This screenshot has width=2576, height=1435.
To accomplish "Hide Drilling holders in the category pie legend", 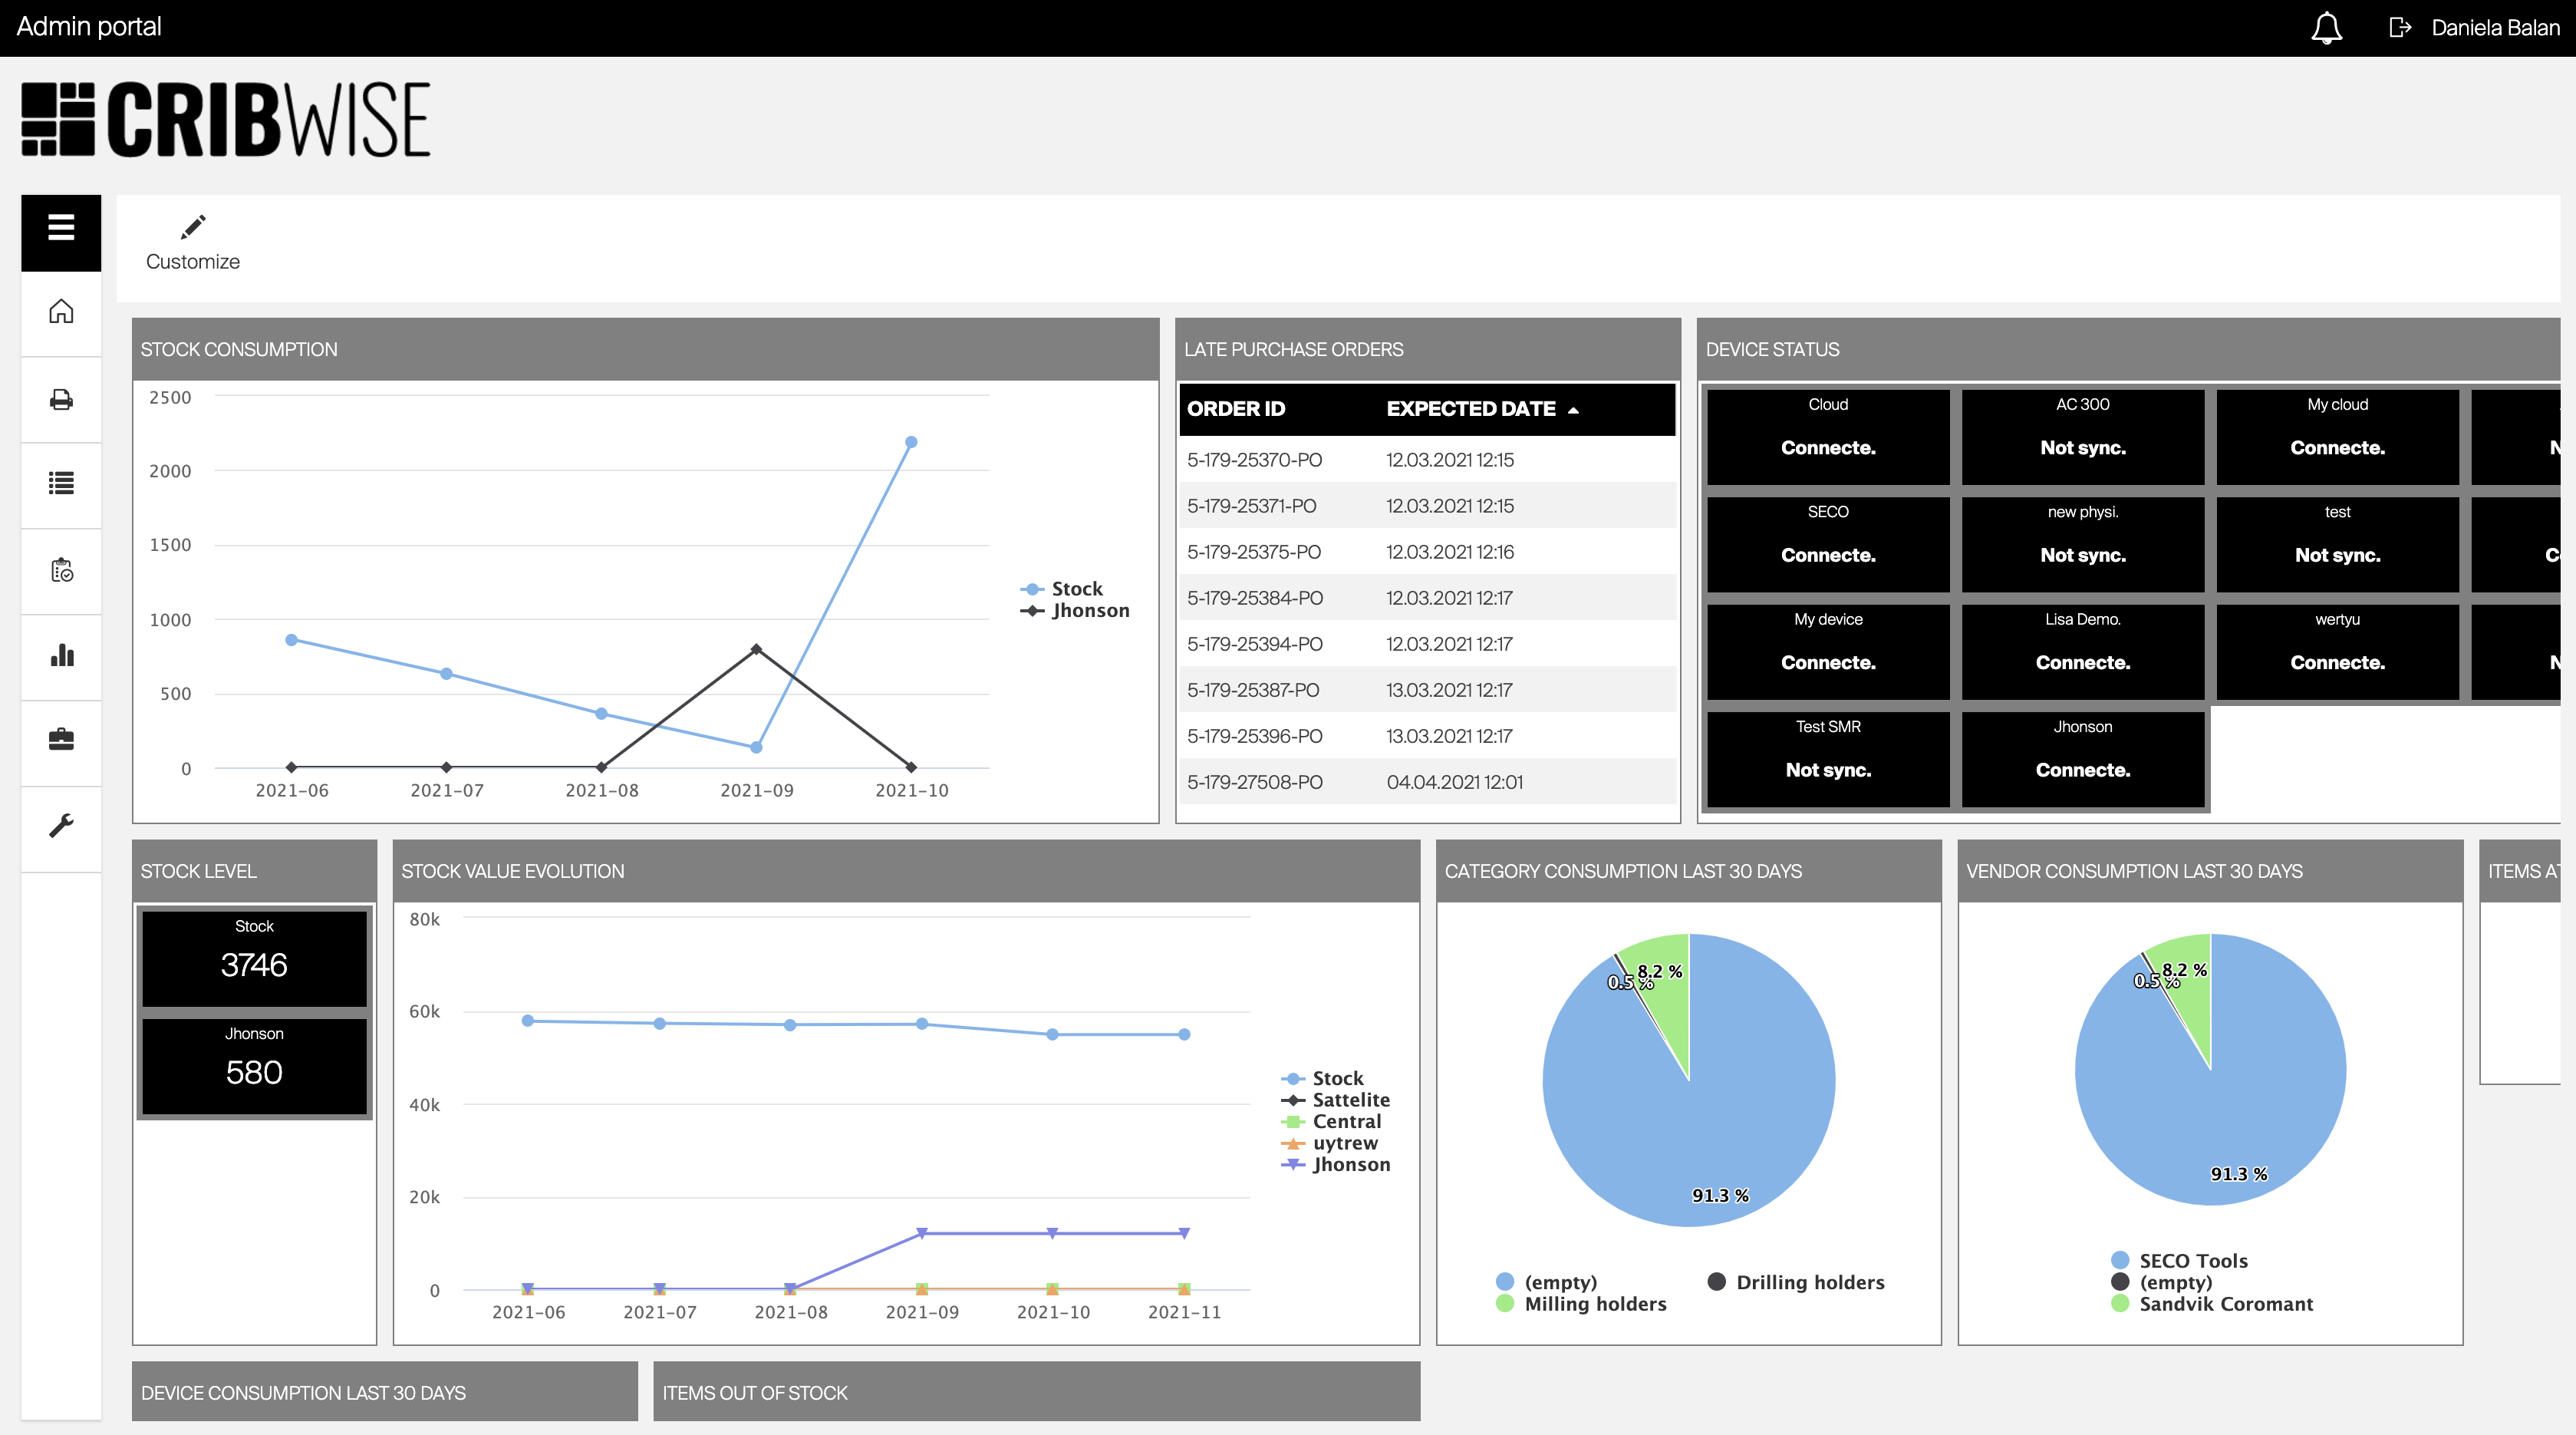I will [1808, 1282].
